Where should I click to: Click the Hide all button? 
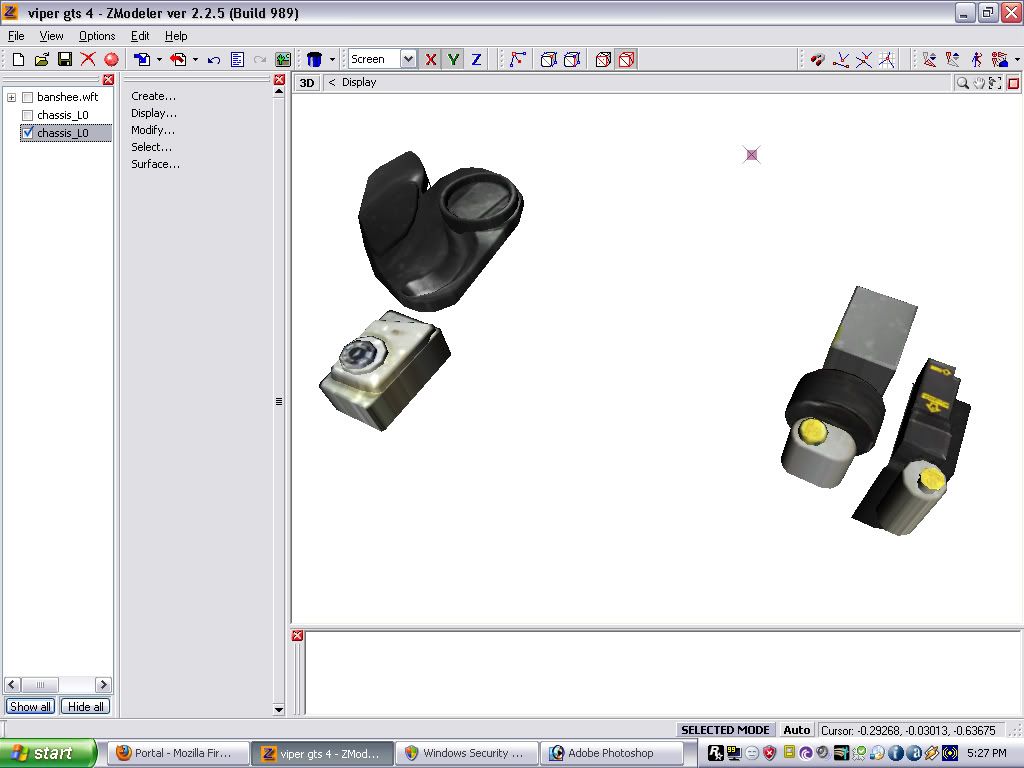tap(85, 707)
